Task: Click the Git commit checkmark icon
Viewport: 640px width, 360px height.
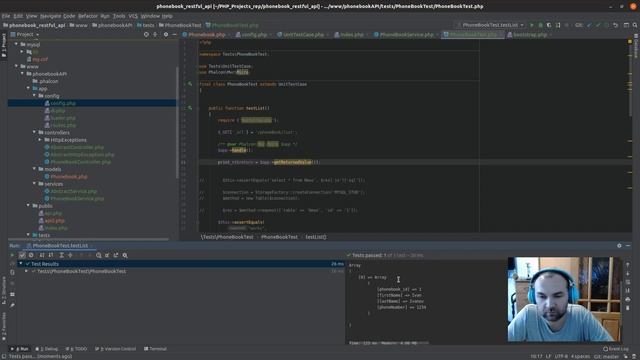Action: coord(598,25)
